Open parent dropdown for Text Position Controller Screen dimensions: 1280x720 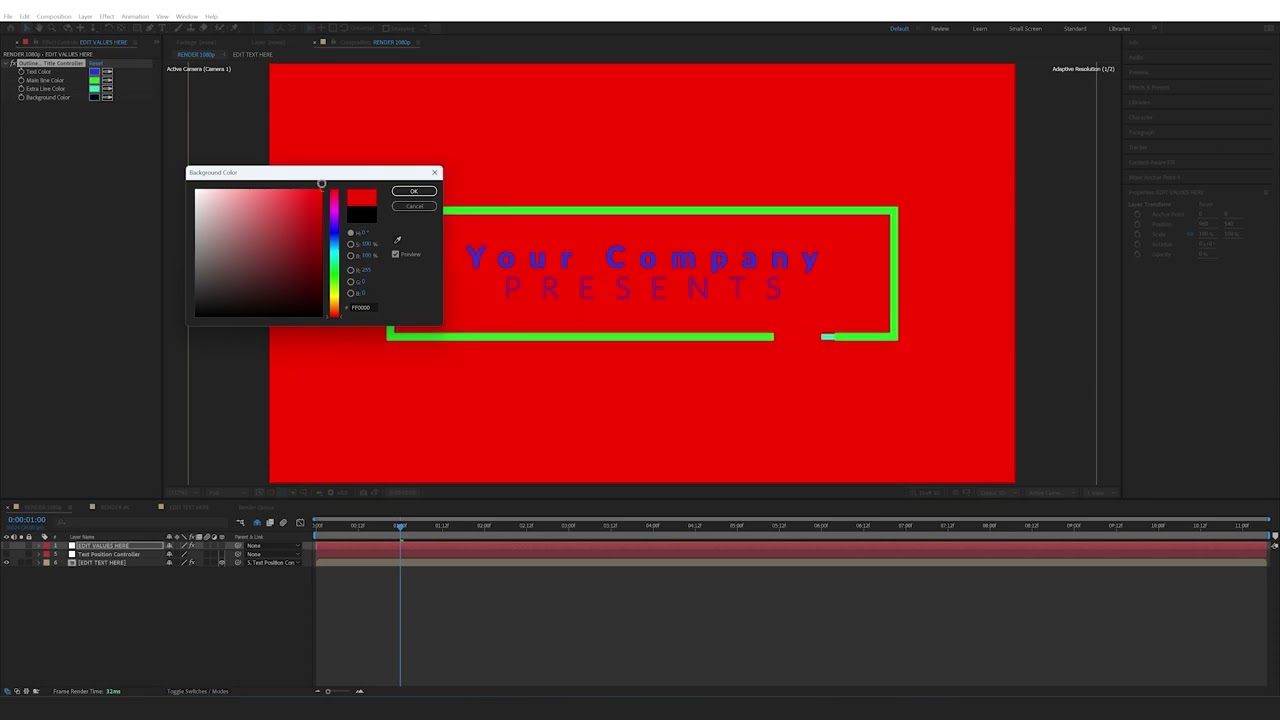pos(272,554)
